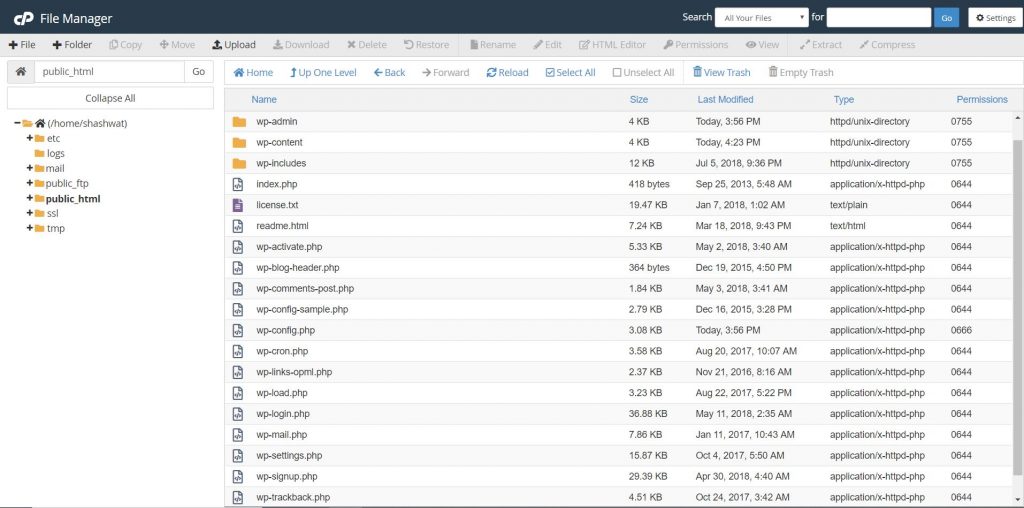
Task: Click Empty Trash
Action: pyautogui.click(x=801, y=72)
